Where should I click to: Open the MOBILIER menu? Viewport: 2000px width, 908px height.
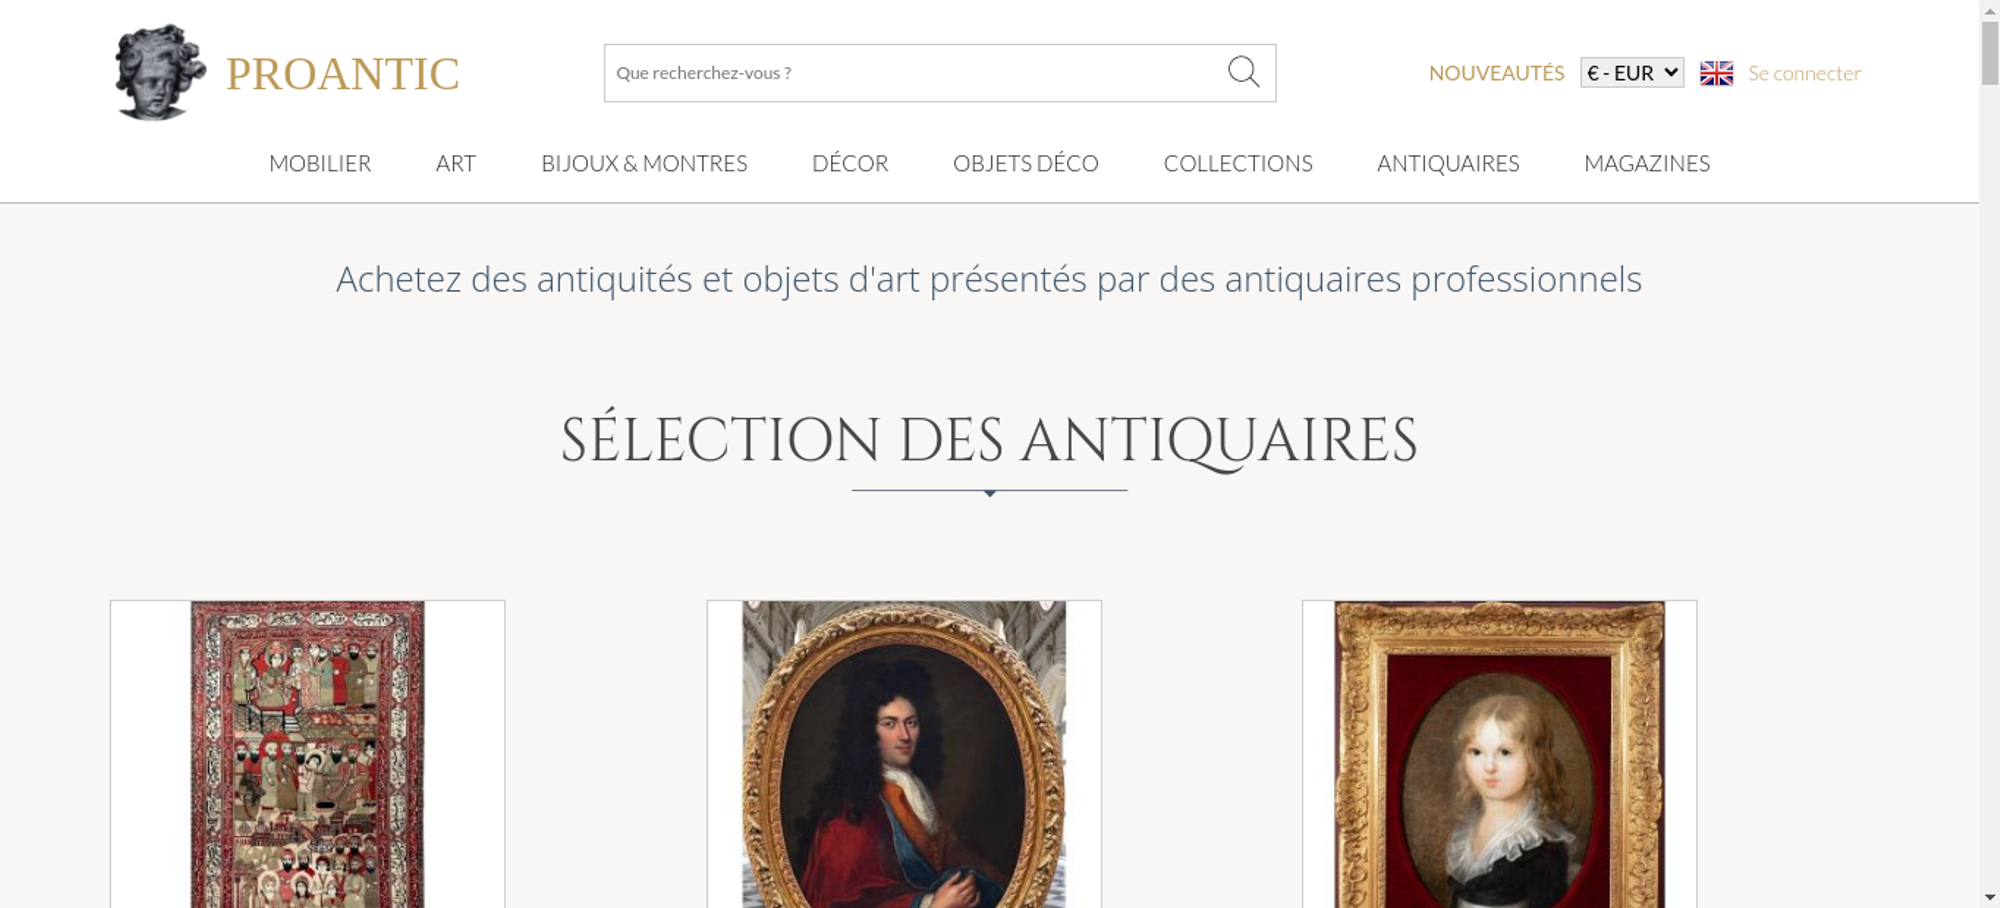(x=320, y=163)
